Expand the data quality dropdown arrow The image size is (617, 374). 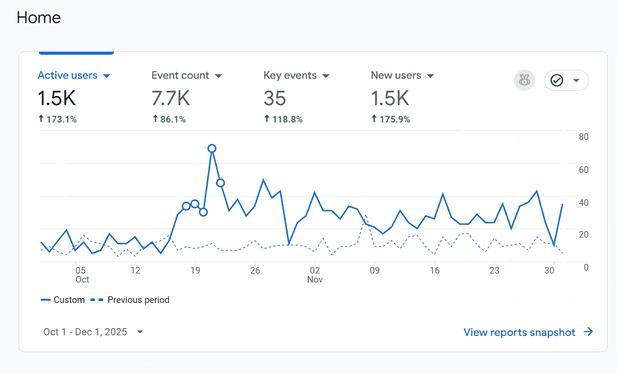click(576, 80)
